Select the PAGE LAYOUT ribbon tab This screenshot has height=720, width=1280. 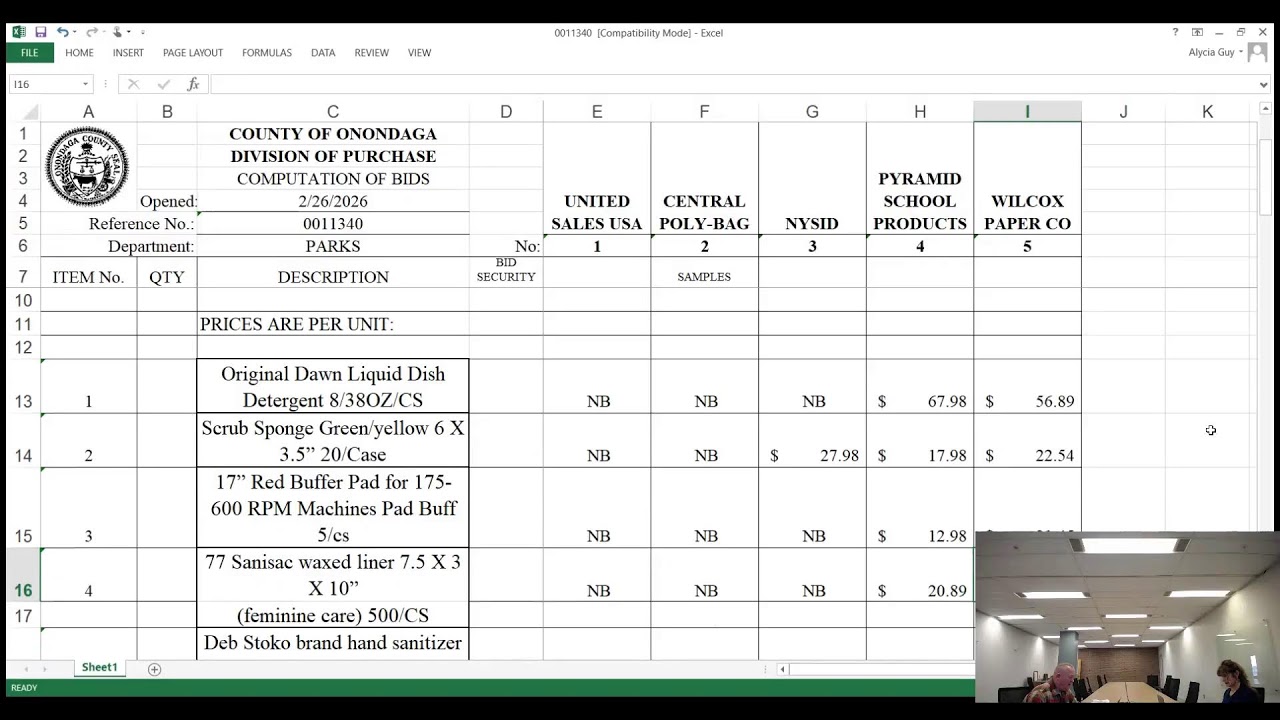(193, 53)
